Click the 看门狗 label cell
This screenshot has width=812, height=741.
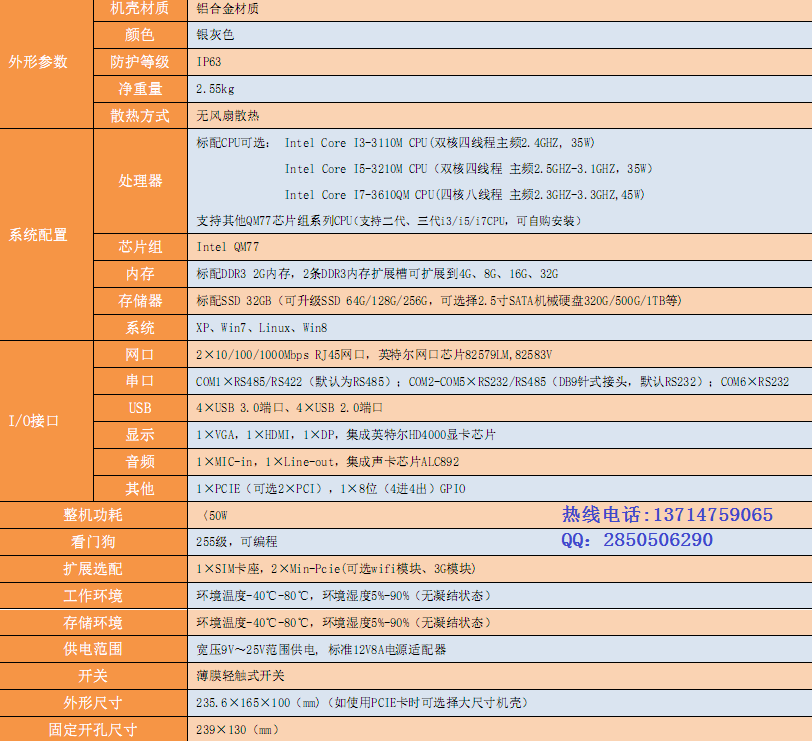click(x=93, y=541)
